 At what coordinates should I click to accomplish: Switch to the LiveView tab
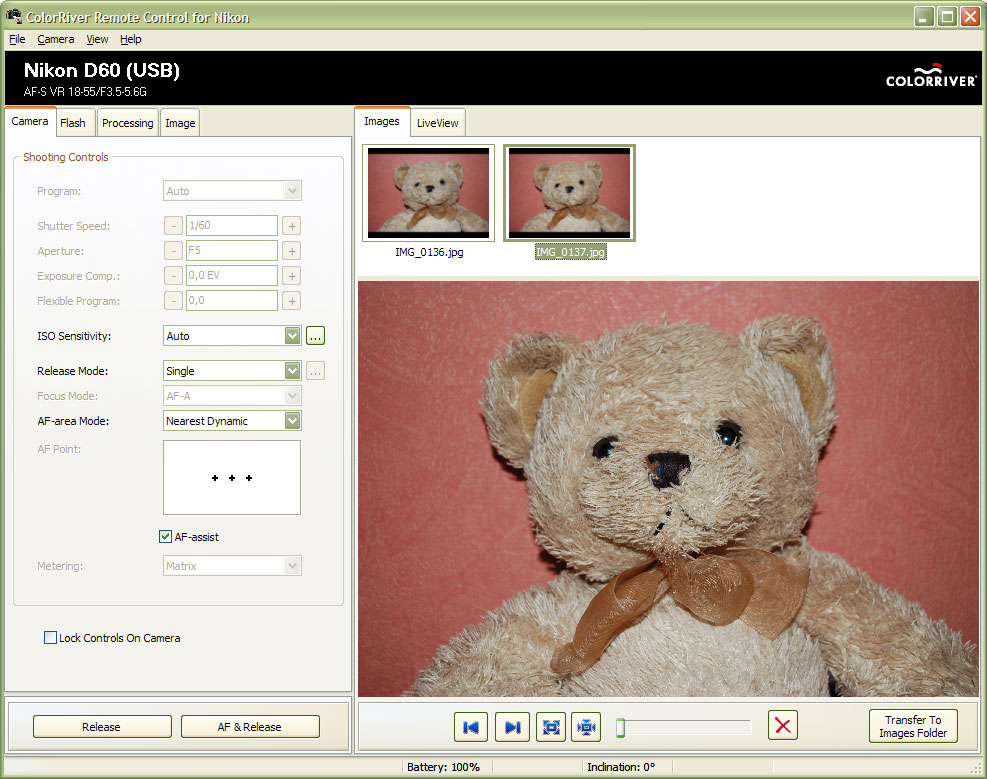pos(437,123)
